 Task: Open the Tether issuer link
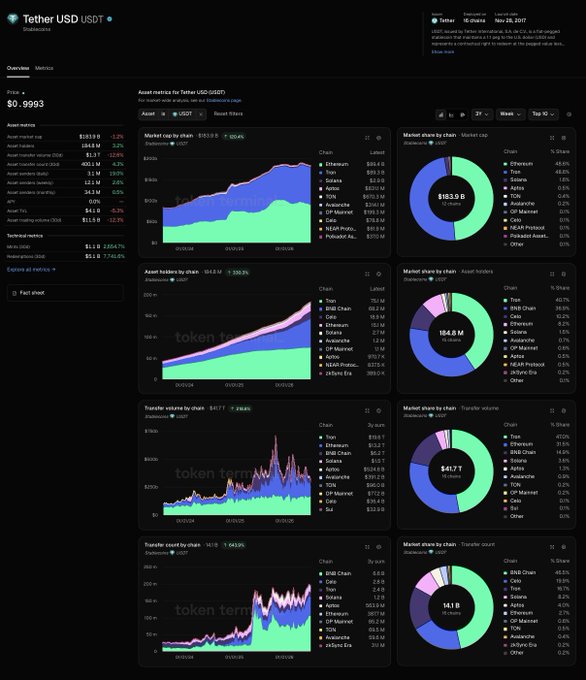(443, 20)
